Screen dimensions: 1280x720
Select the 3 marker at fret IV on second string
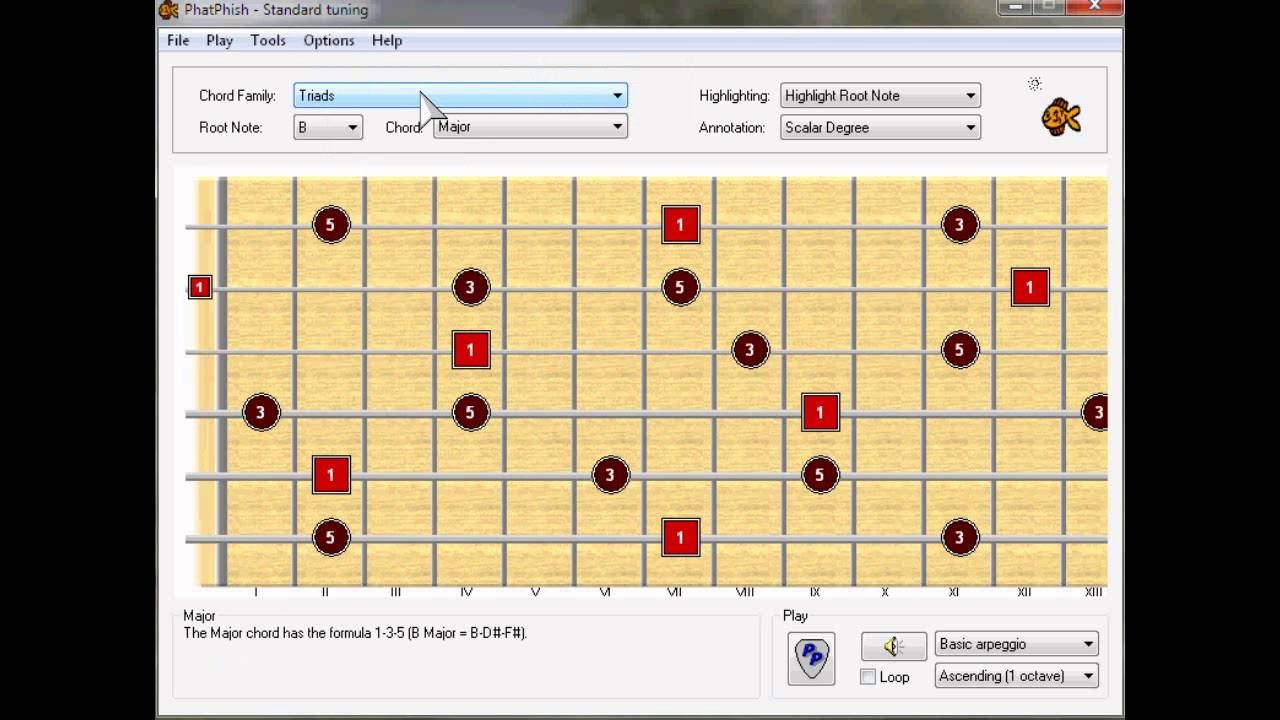coord(470,288)
